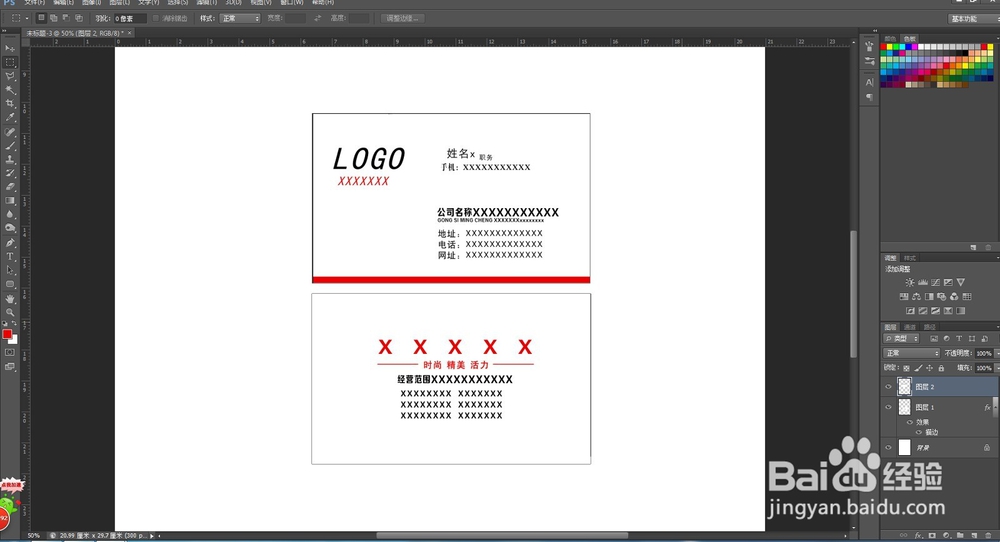Select the Eyedropper tool
1000x542 pixels.
(10, 117)
